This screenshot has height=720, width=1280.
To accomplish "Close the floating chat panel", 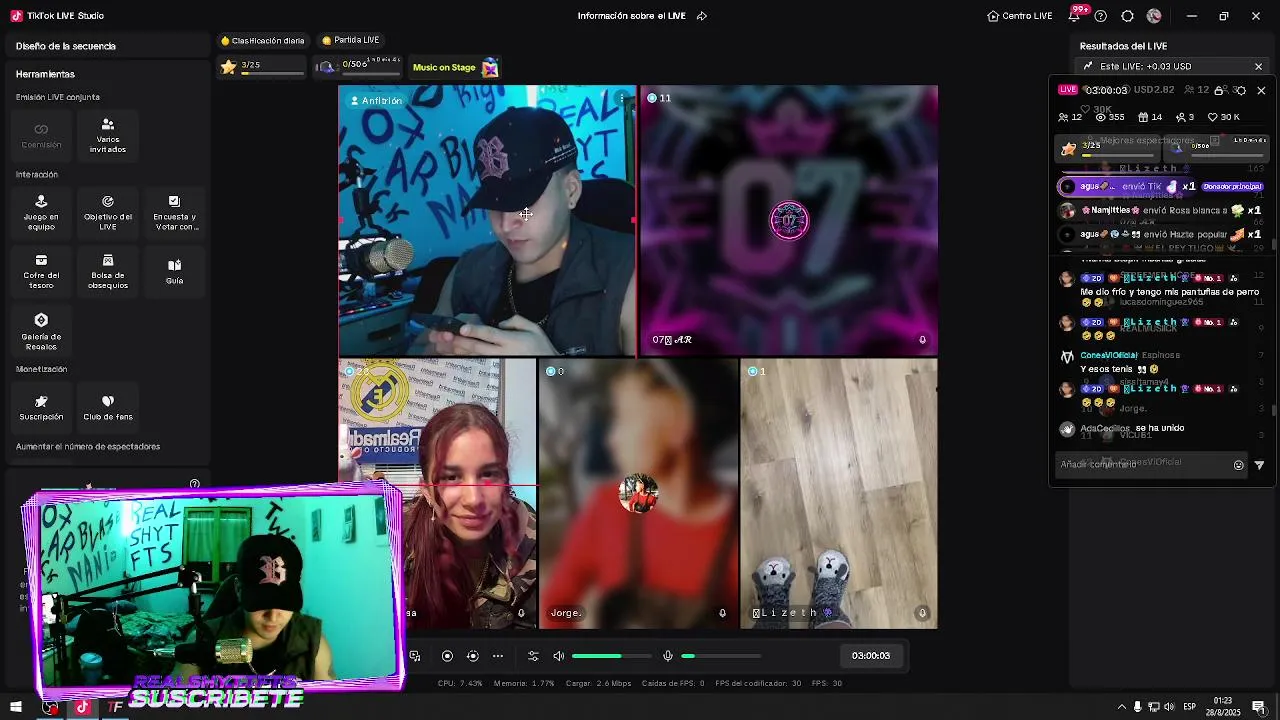I will pyautogui.click(x=1261, y=90).
